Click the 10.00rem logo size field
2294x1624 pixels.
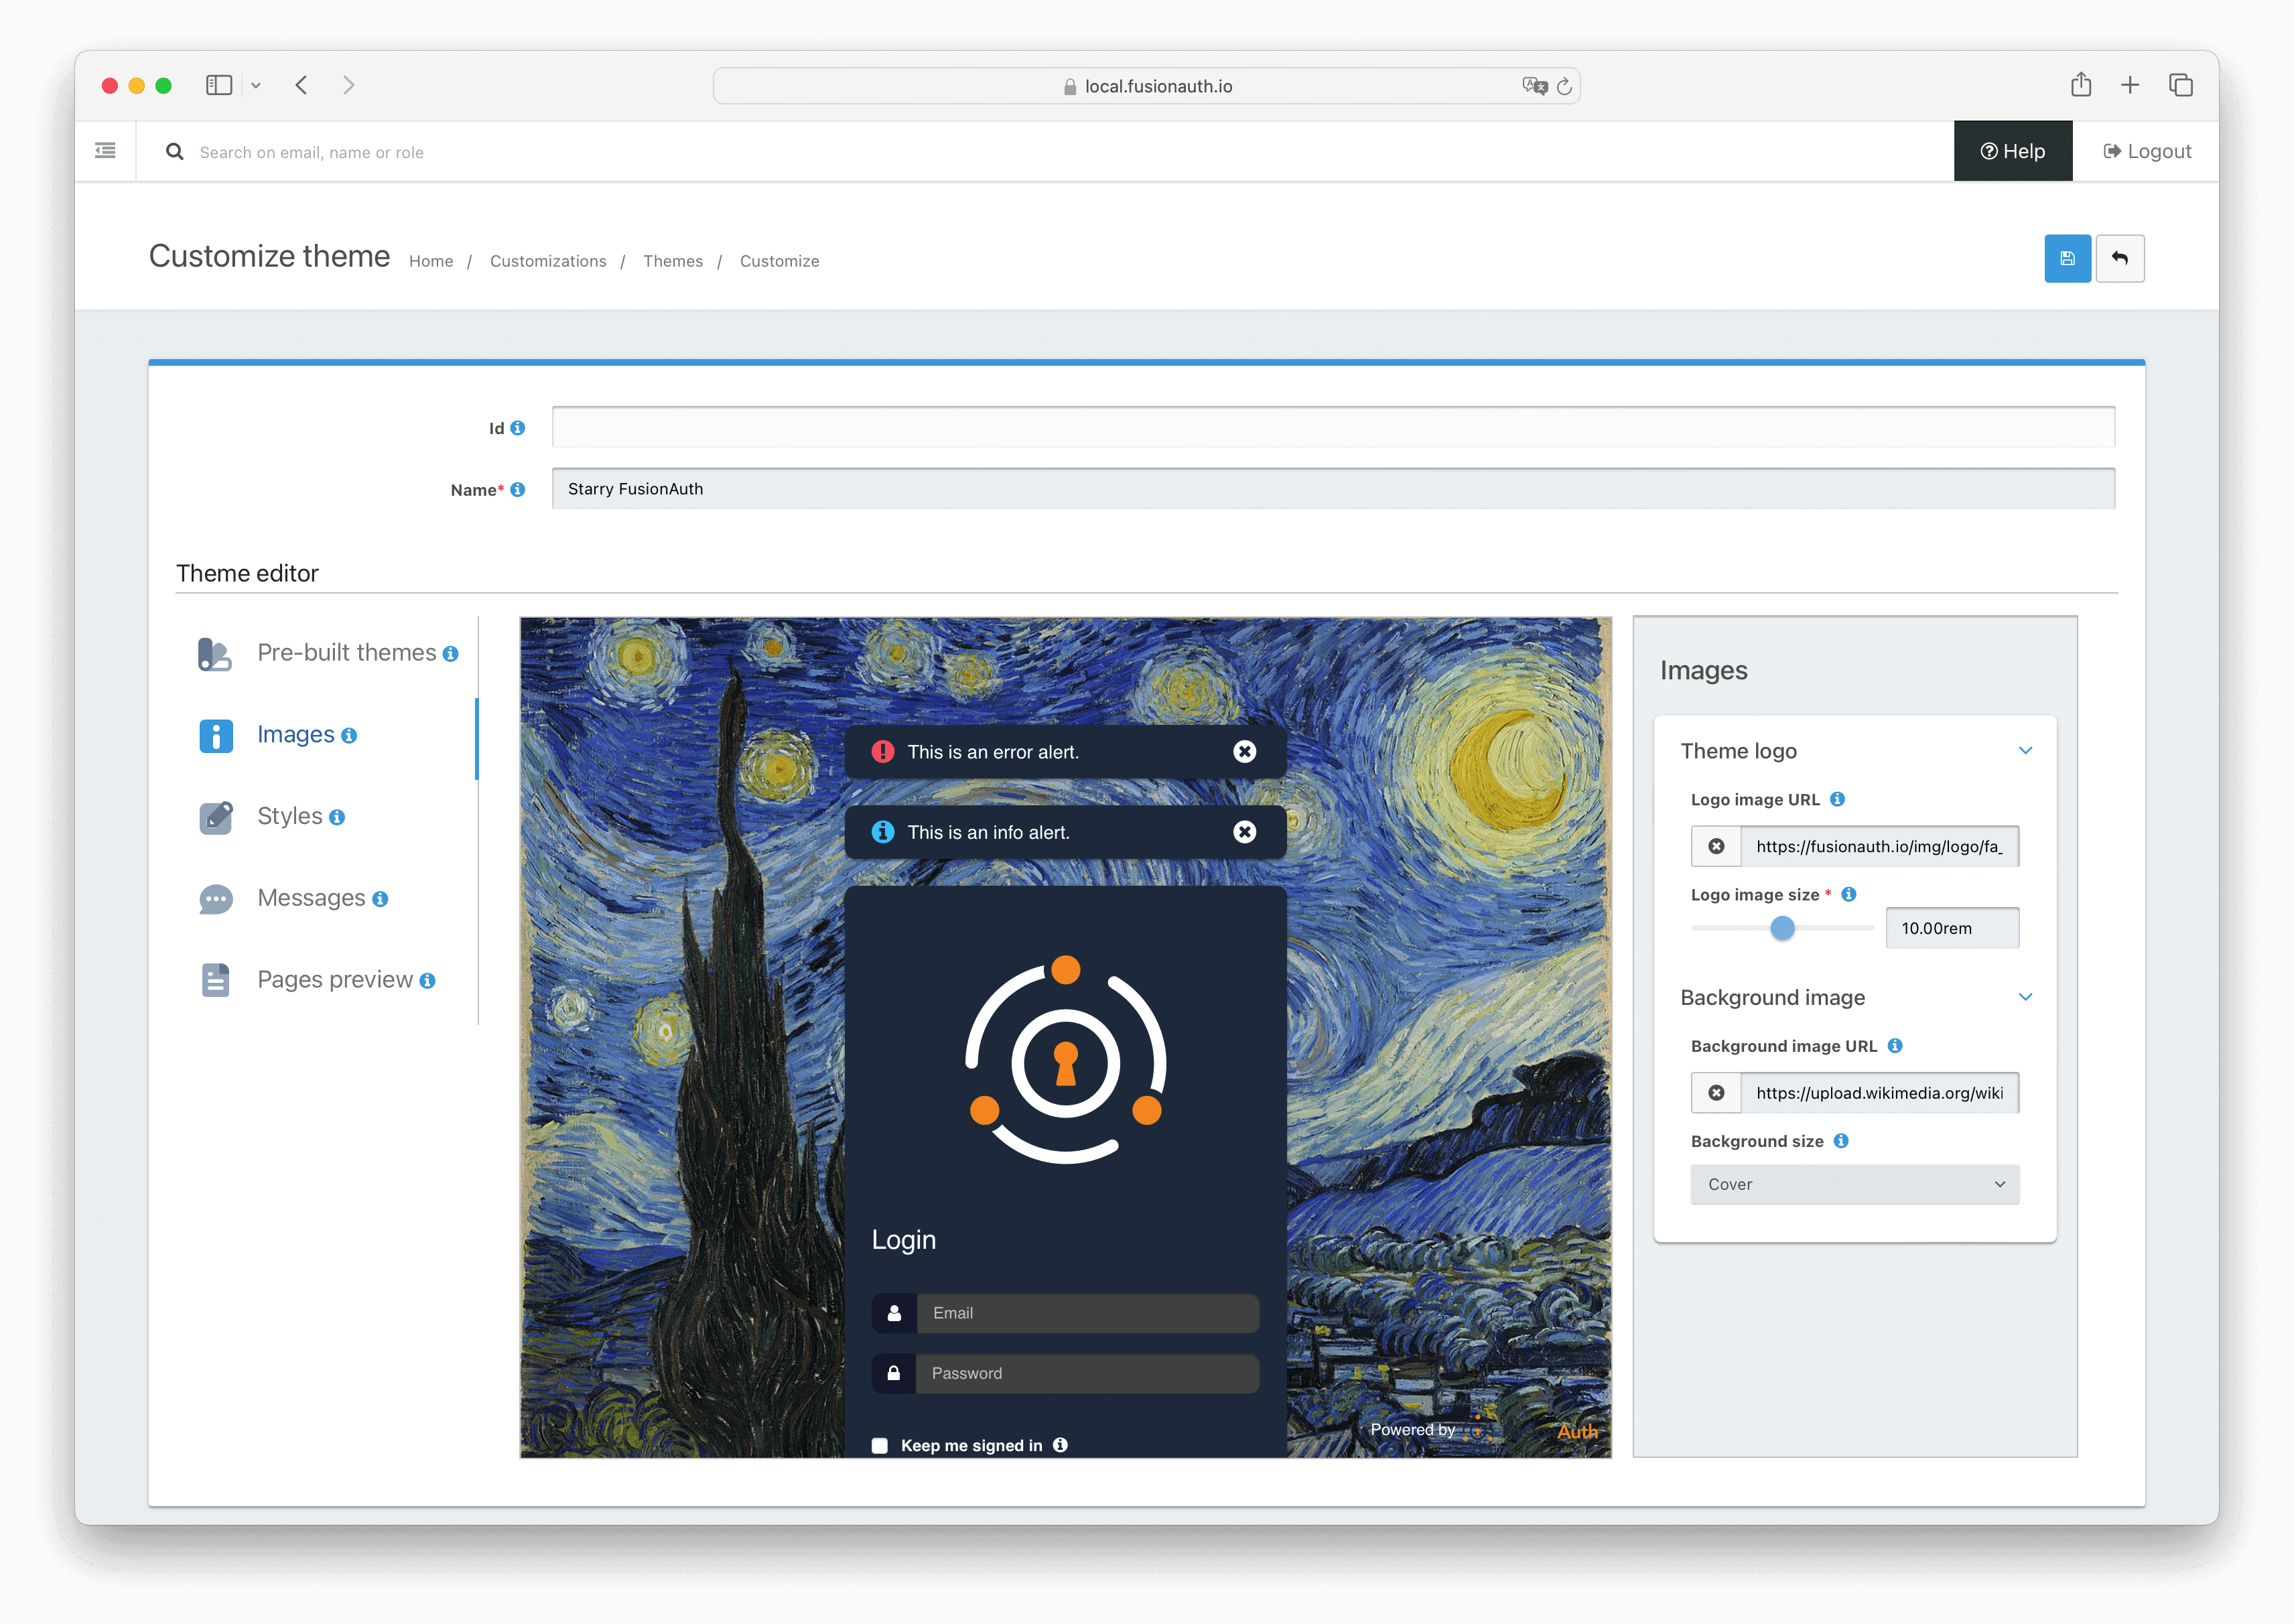(x=1952, y=928)
